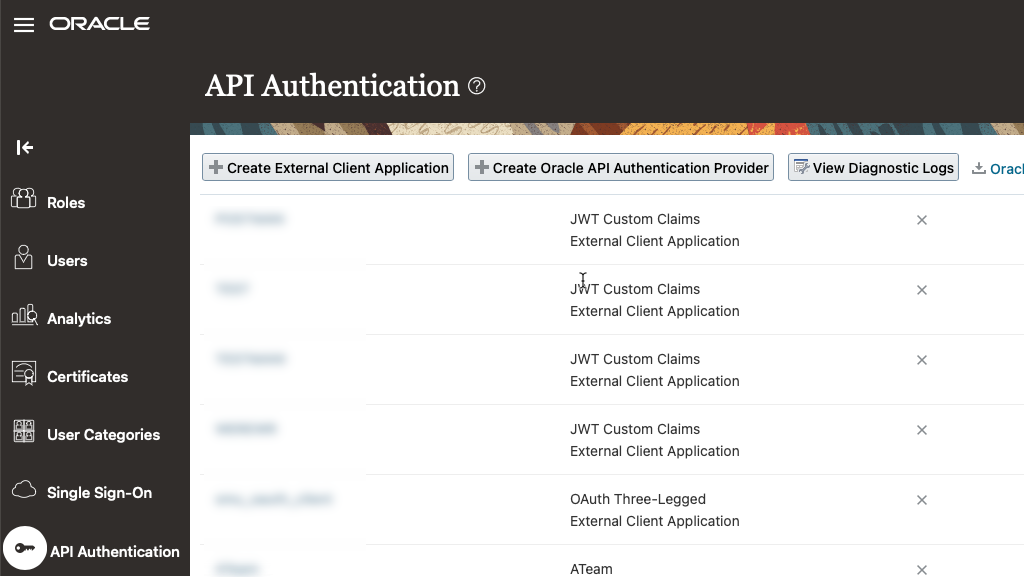Delete the first JWT Custom Claims application
The height and width of the screenshot is (577, 1024).
(921, 220)
